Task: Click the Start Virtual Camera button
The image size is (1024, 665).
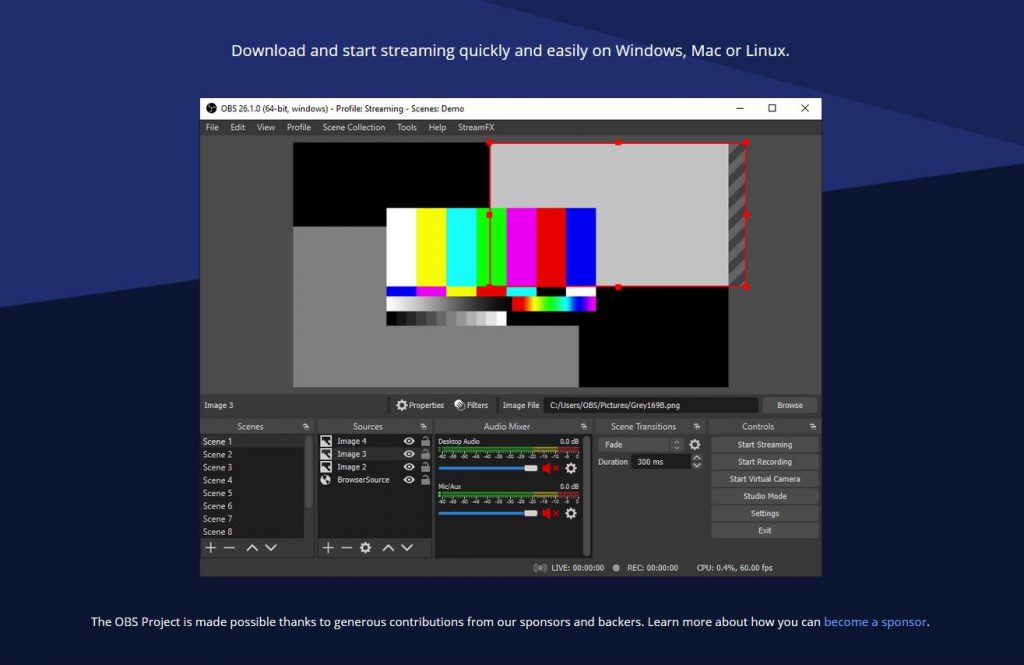Action: click(x=764, y=478)
